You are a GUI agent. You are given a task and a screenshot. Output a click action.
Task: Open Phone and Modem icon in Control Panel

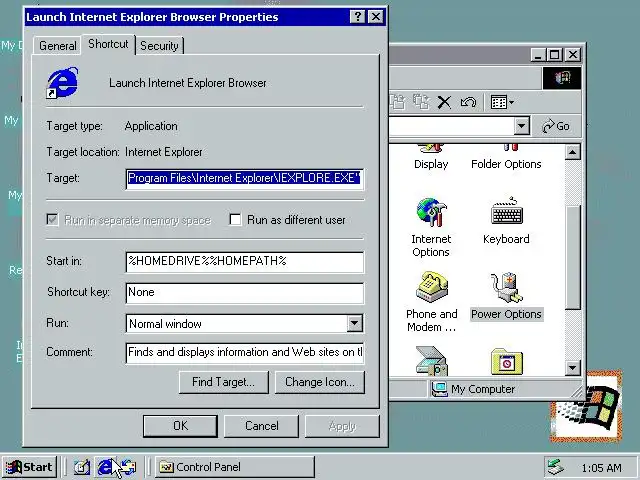pos(431,302)
